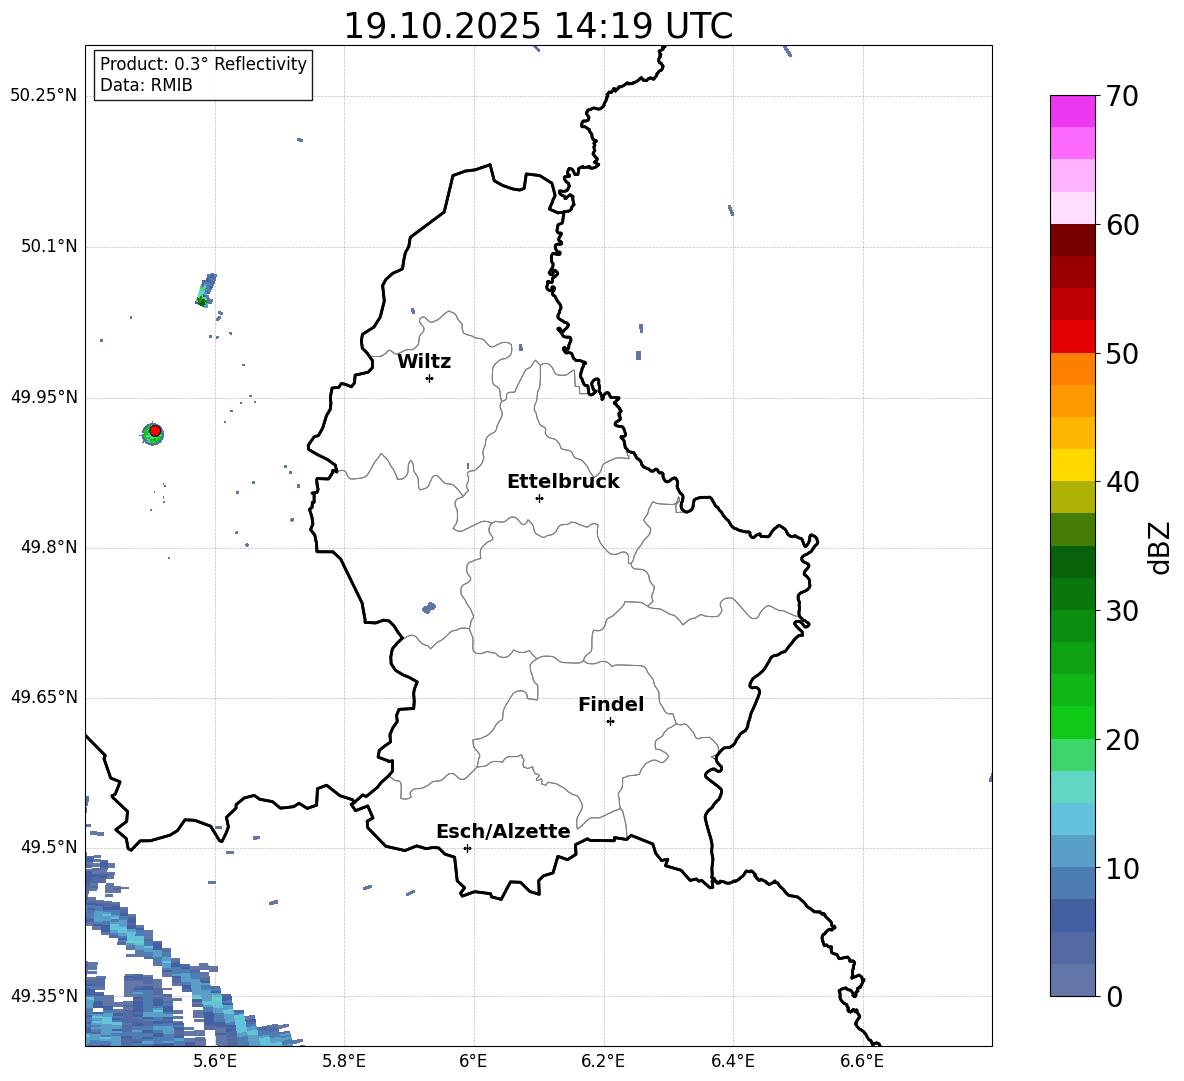Click the colorbar tick label 30
The height and width of the screenshot is (1081, 1184).
pyautogui.click(x=1122, y=611)
